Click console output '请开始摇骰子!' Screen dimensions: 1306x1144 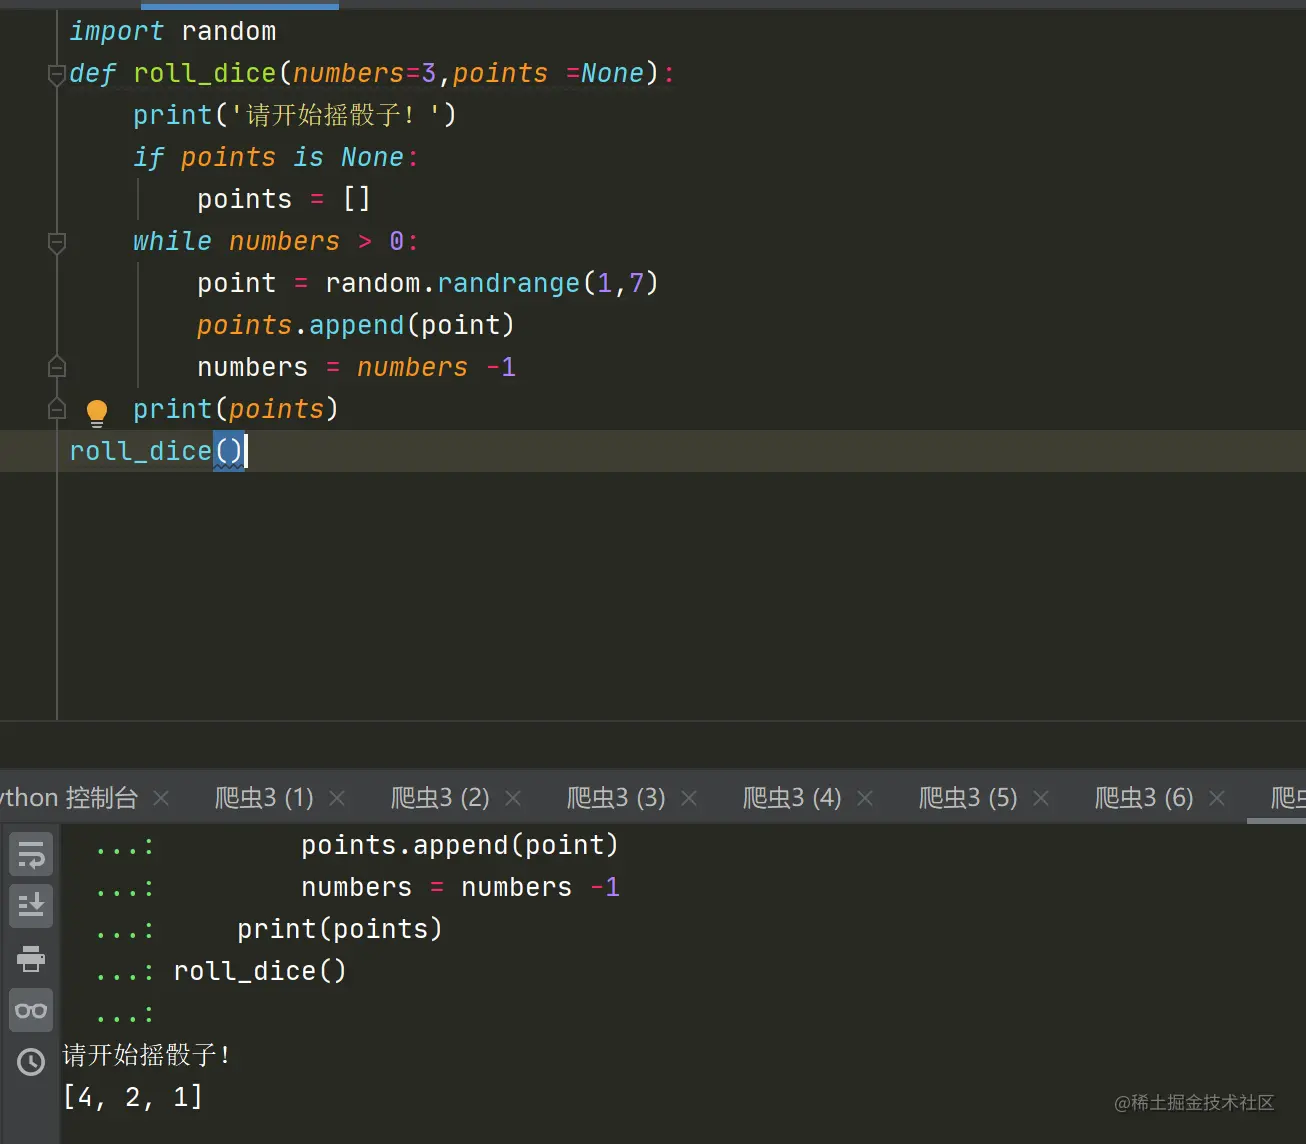[147, 1056]
